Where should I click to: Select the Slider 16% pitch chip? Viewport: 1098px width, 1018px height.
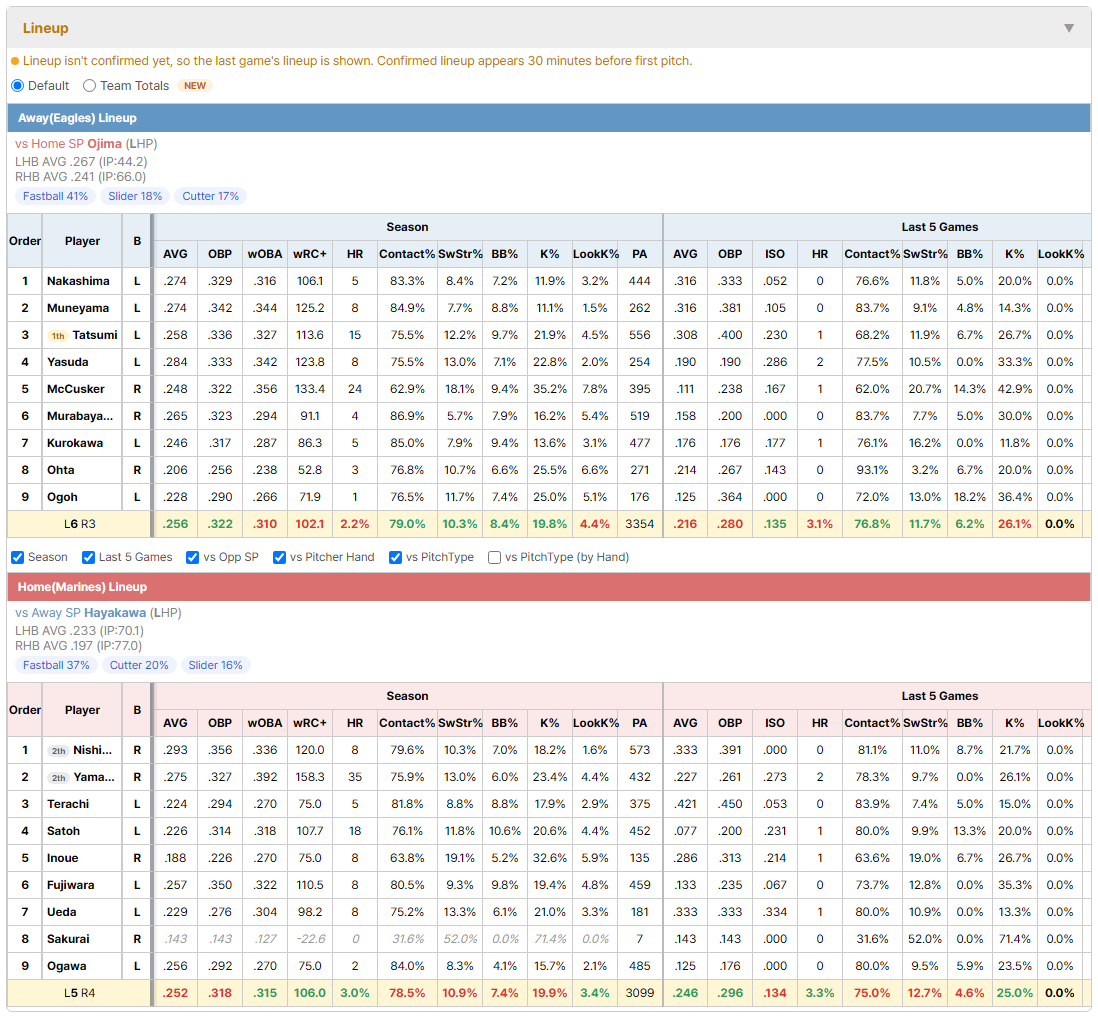click(216, 665)
